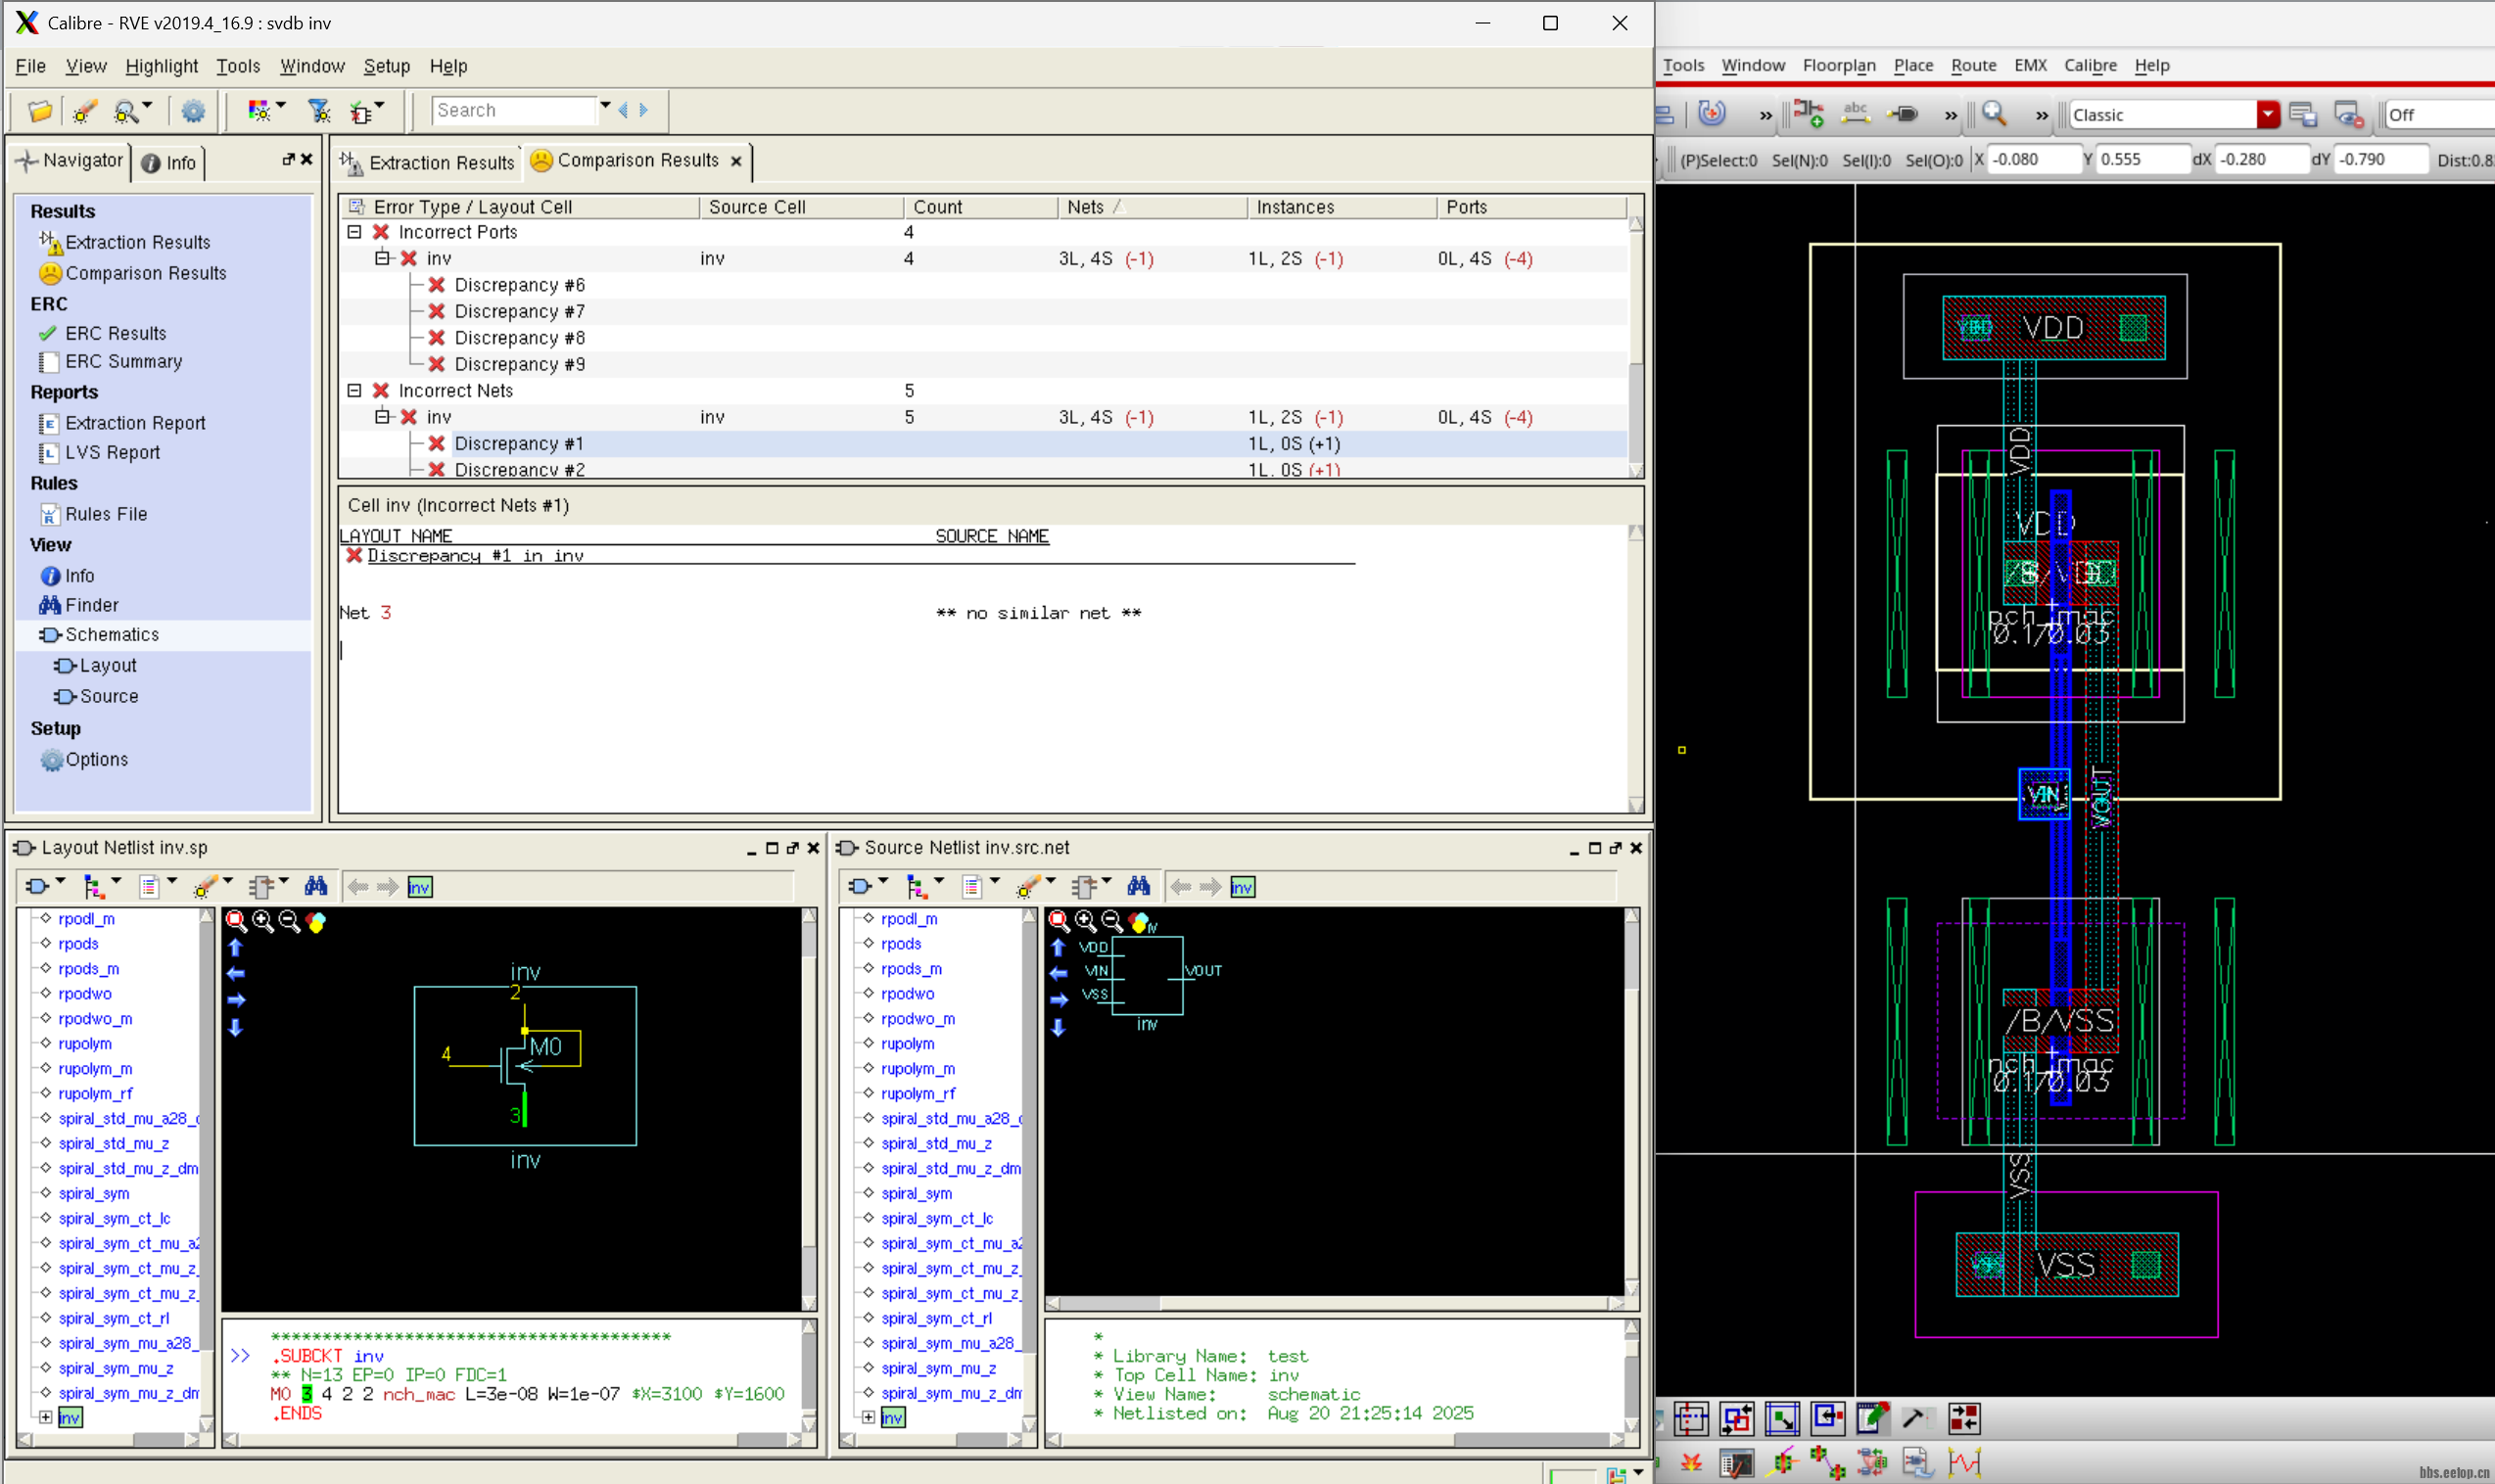The height and width of the screenshot is (1484, 2495).
Task: Click create instance icon in Virtuoso toolbar
Action: click(x=1808, y=114)
